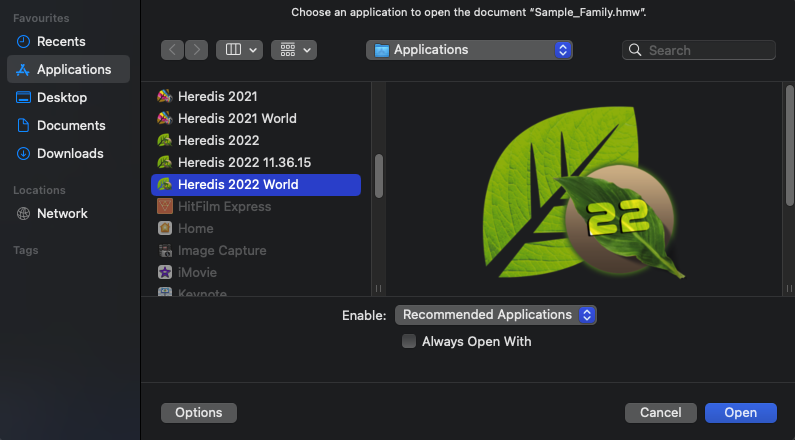Click the Search field
795x440 pixels.
coord(699,50)
